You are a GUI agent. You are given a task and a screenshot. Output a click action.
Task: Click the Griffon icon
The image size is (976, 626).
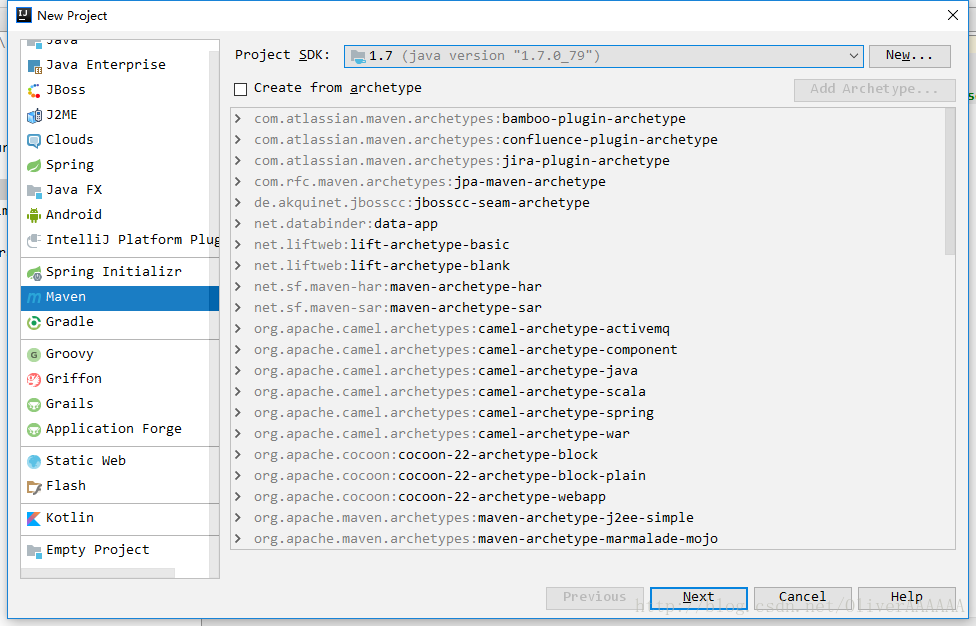pyautogui.click(x=34, y=380)
